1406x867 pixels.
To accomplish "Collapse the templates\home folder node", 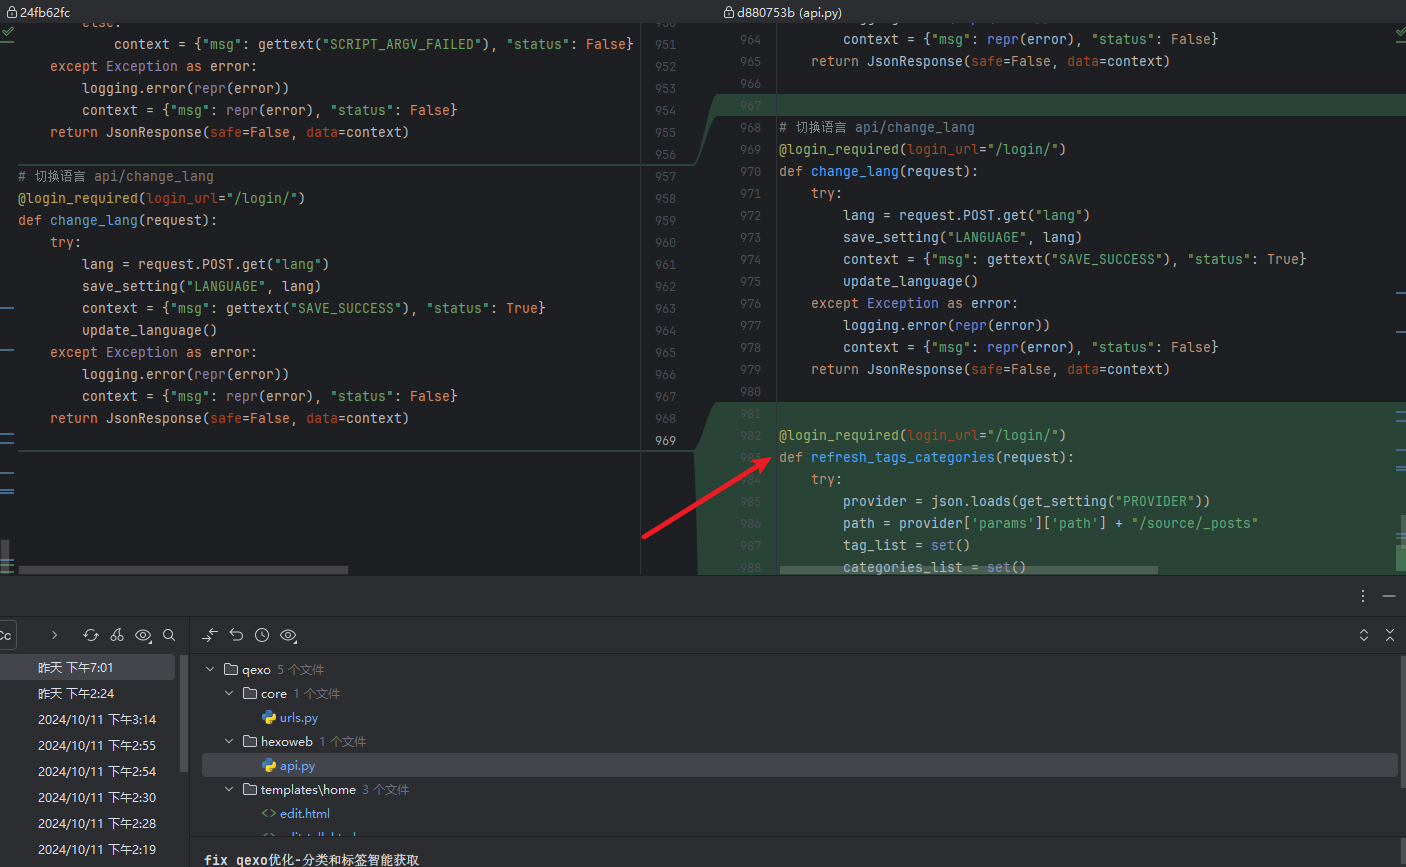I will [x=229, y=789].
